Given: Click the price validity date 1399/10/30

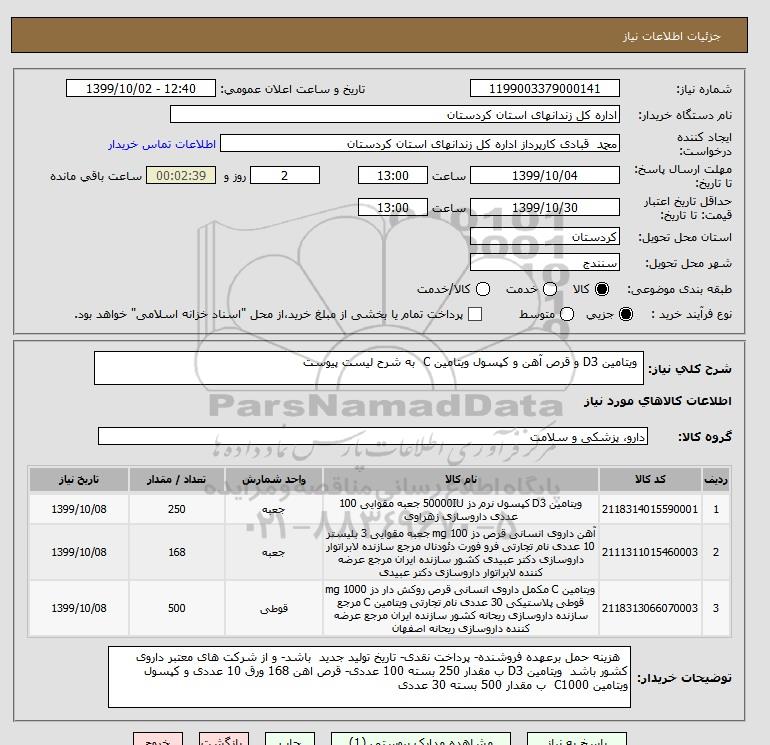Looking at the screenshot, I should pyautogui.click(x=545, y=207).
